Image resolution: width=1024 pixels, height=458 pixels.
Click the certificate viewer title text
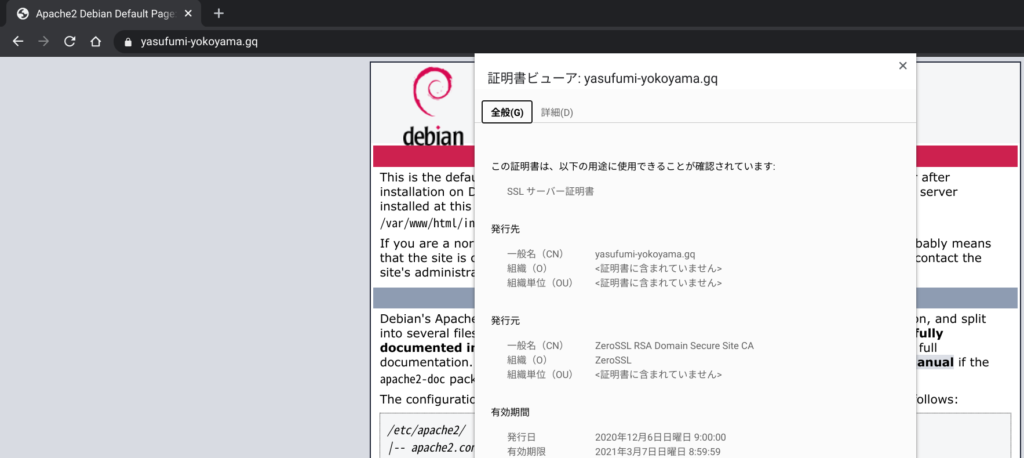603,79
